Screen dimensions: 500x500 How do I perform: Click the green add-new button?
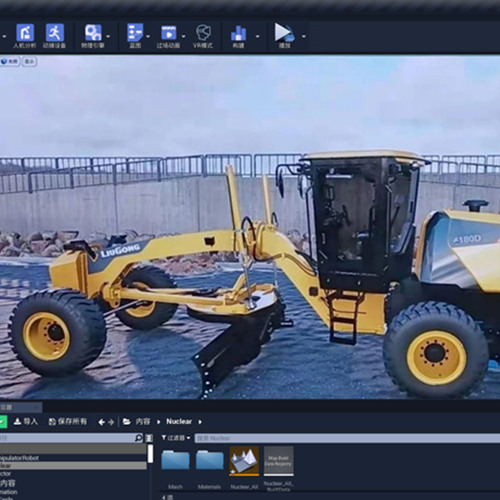click(3, 422)
